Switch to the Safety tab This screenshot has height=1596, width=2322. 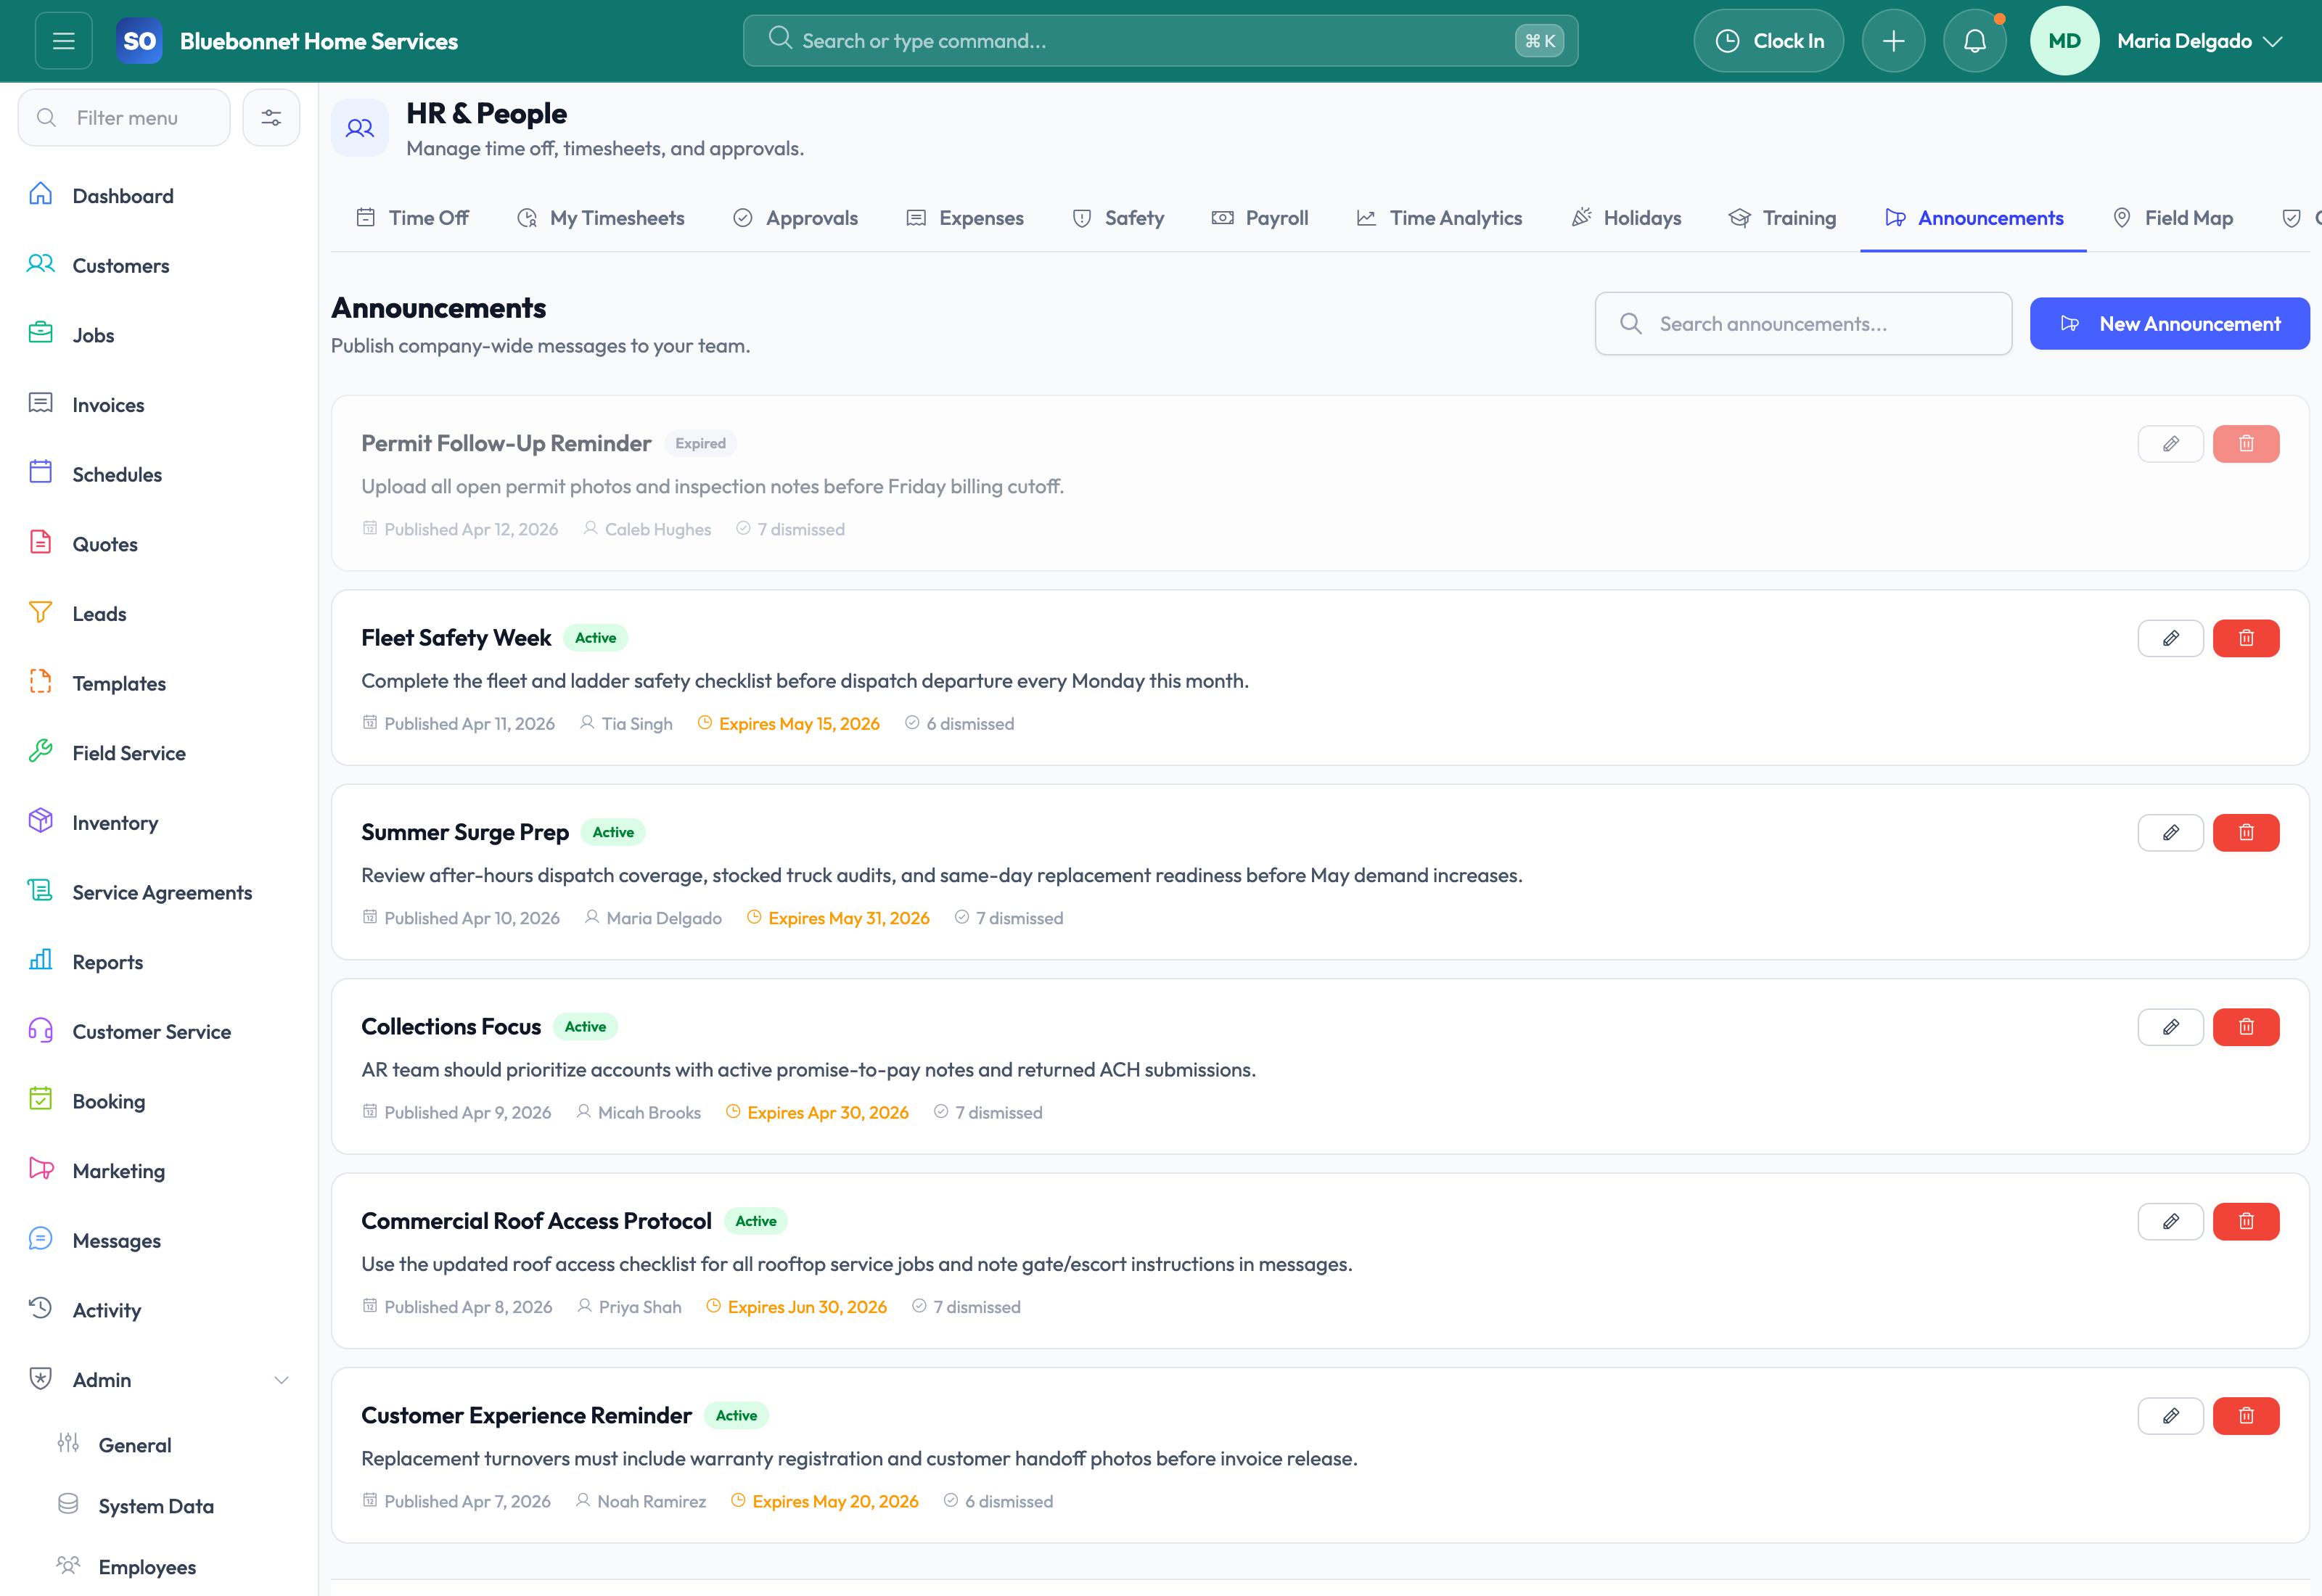click(x=1118, y=218)
